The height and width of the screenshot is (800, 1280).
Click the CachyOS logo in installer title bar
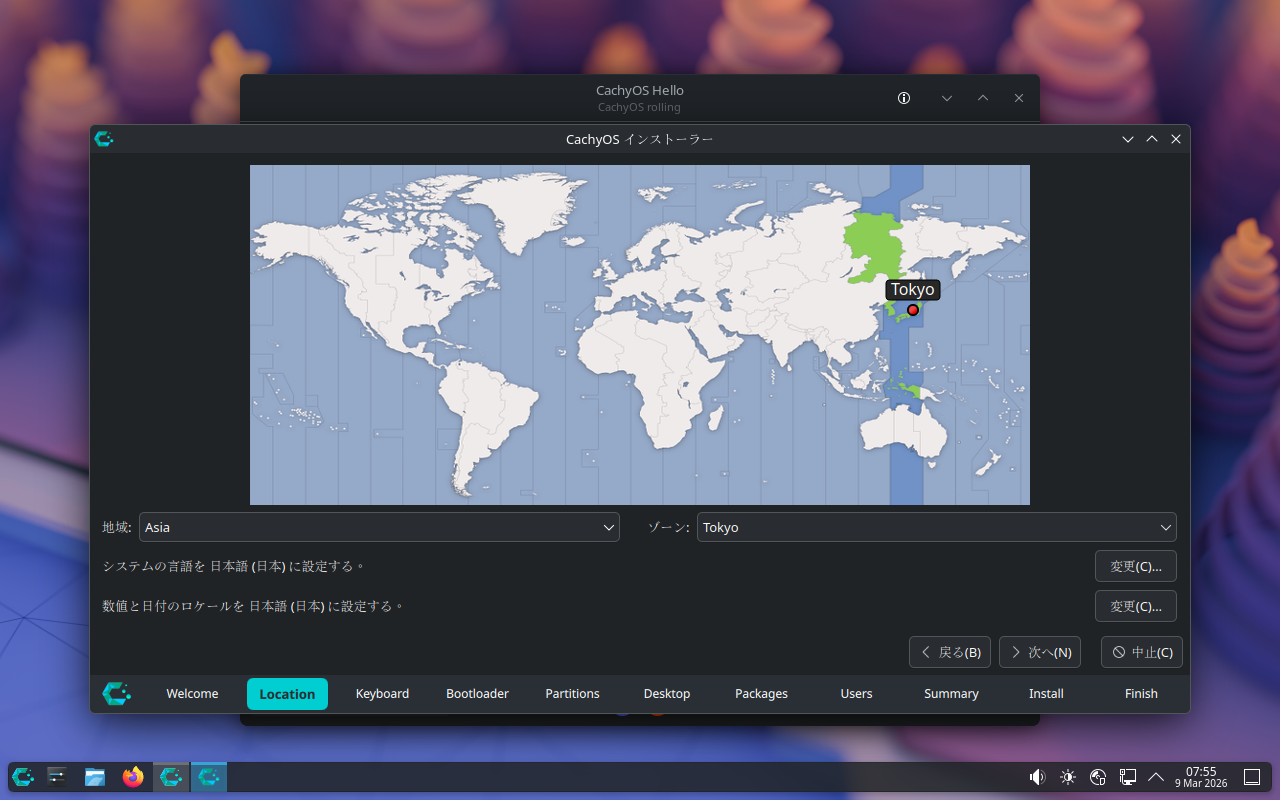(x=104, y=139)
